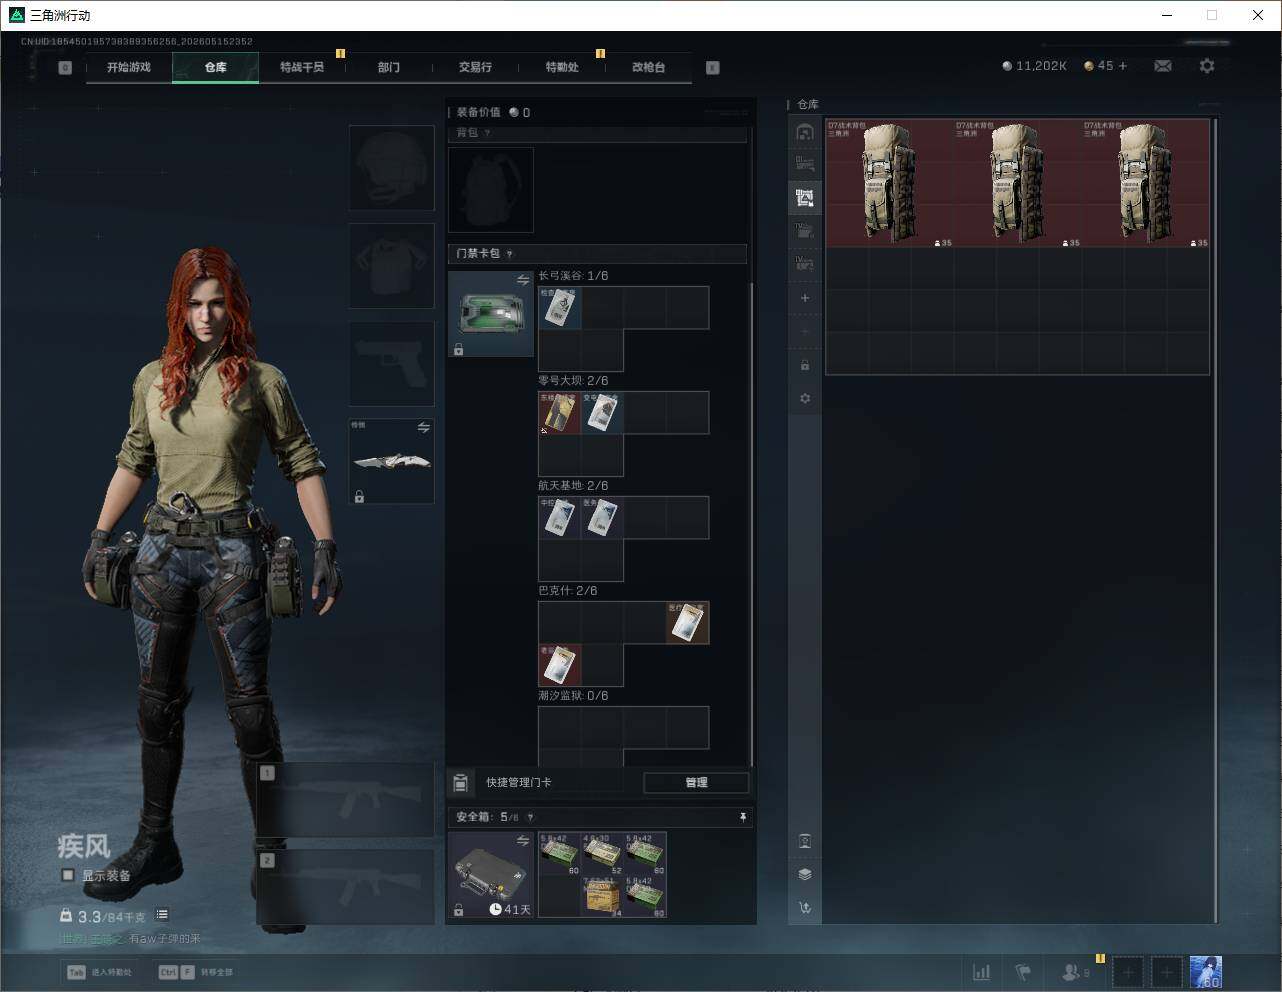Click the bottom warehouse sidebar transfer icon
The image size is (1282, 992).
[805, 908]
